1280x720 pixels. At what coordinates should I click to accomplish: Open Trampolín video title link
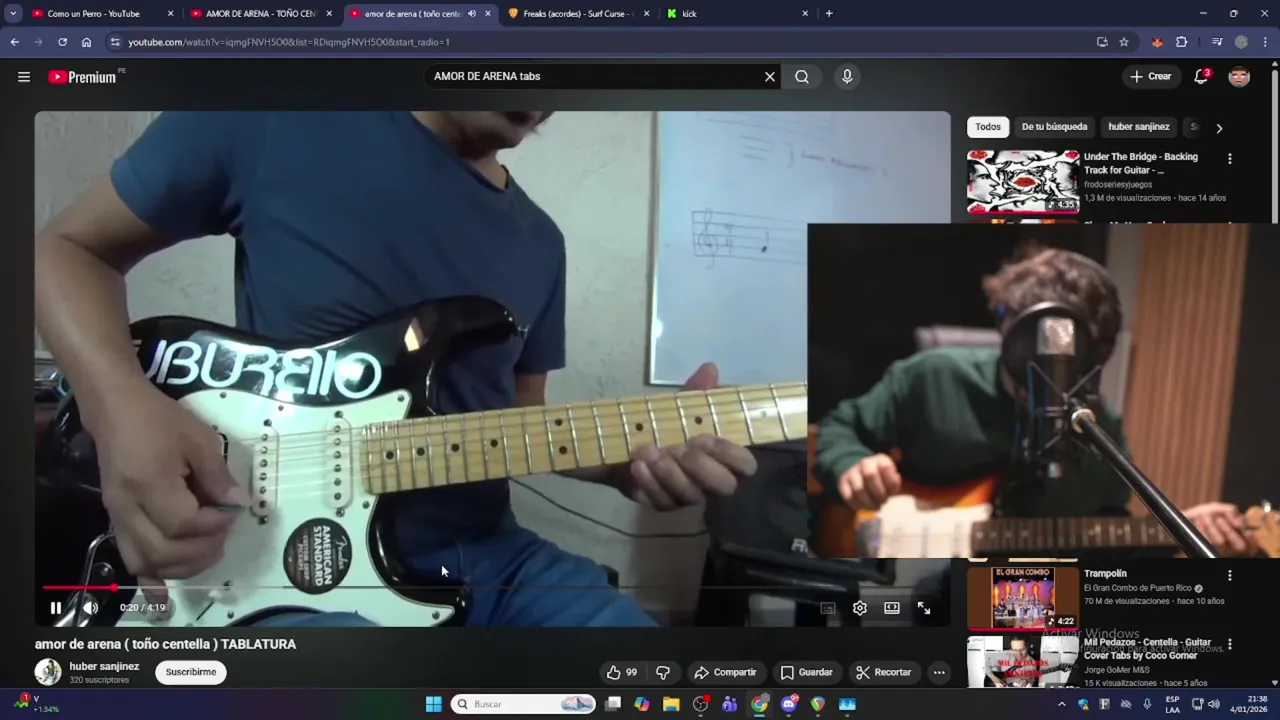tap(1105, 574)
